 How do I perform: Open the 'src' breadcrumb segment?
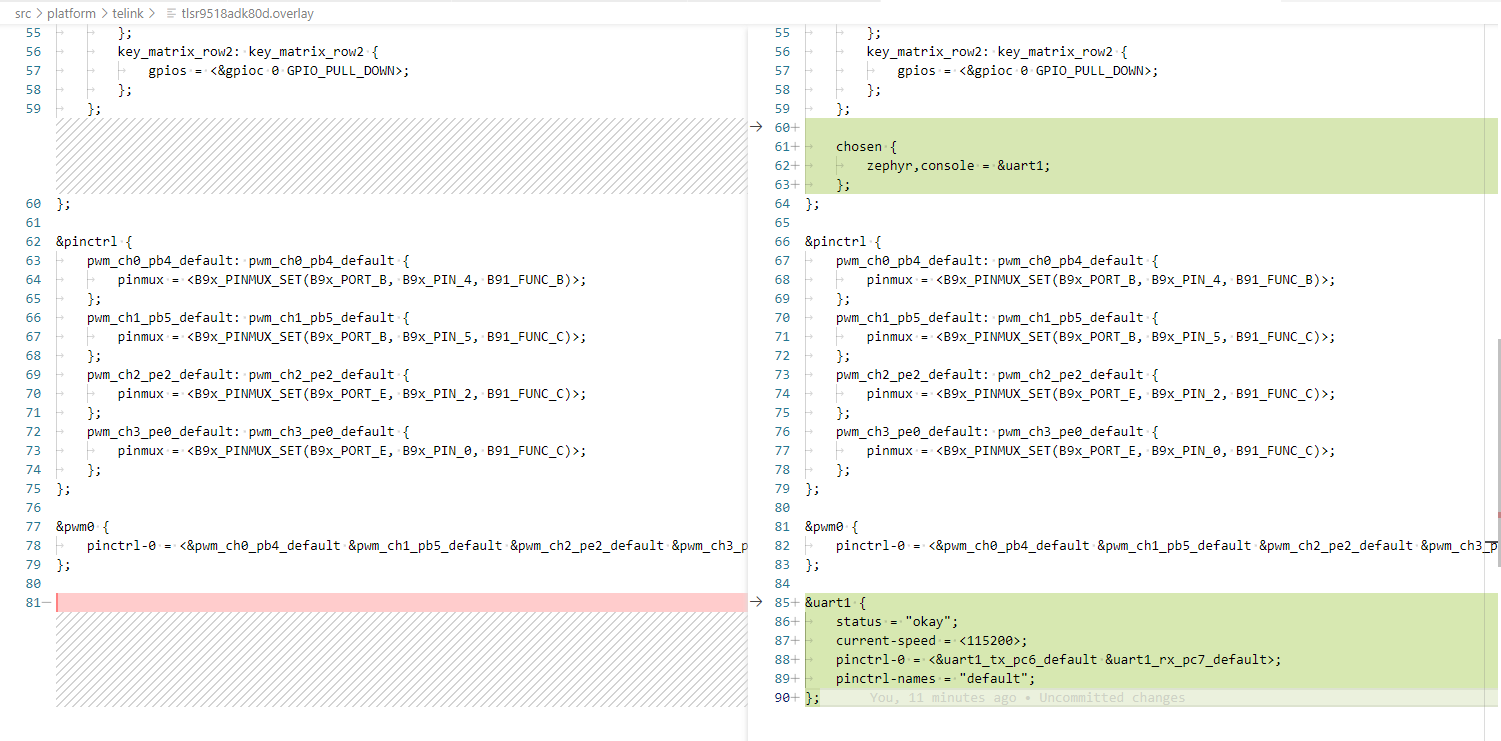[x=23, y=13]
